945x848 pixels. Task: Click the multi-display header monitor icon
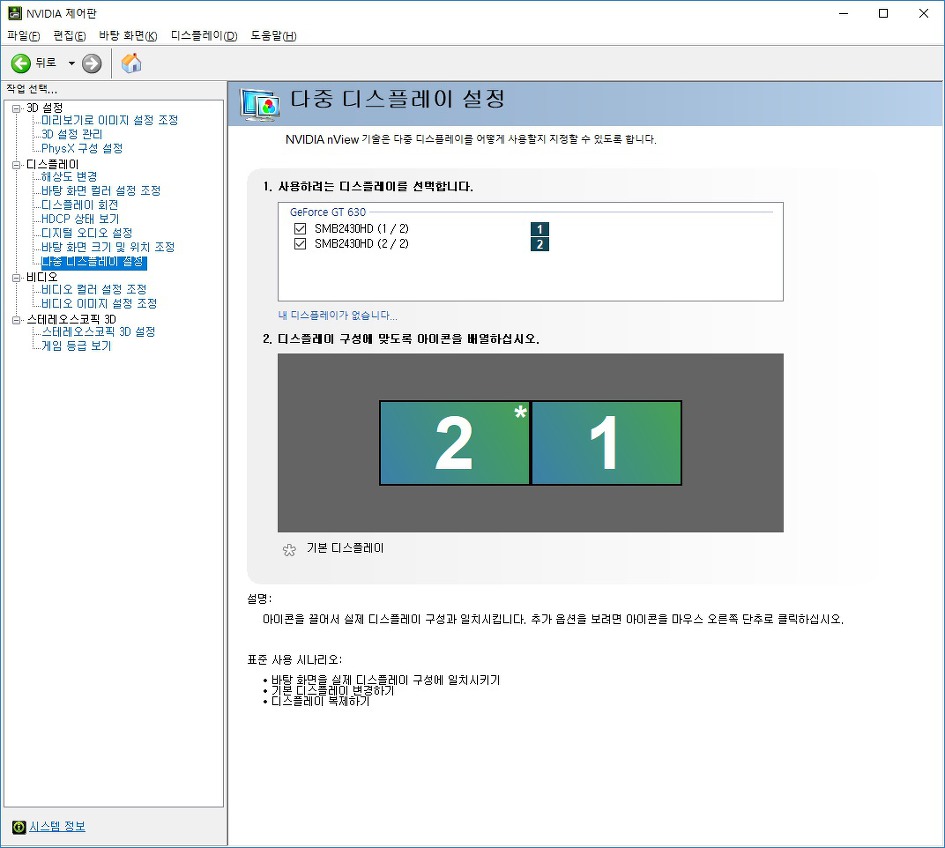(260, 104)
